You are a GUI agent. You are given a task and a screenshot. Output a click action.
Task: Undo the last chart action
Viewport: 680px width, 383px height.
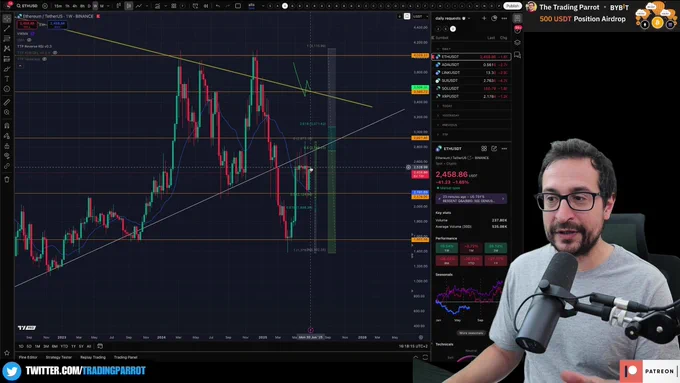pyautogui.click(x=218, y=6)
